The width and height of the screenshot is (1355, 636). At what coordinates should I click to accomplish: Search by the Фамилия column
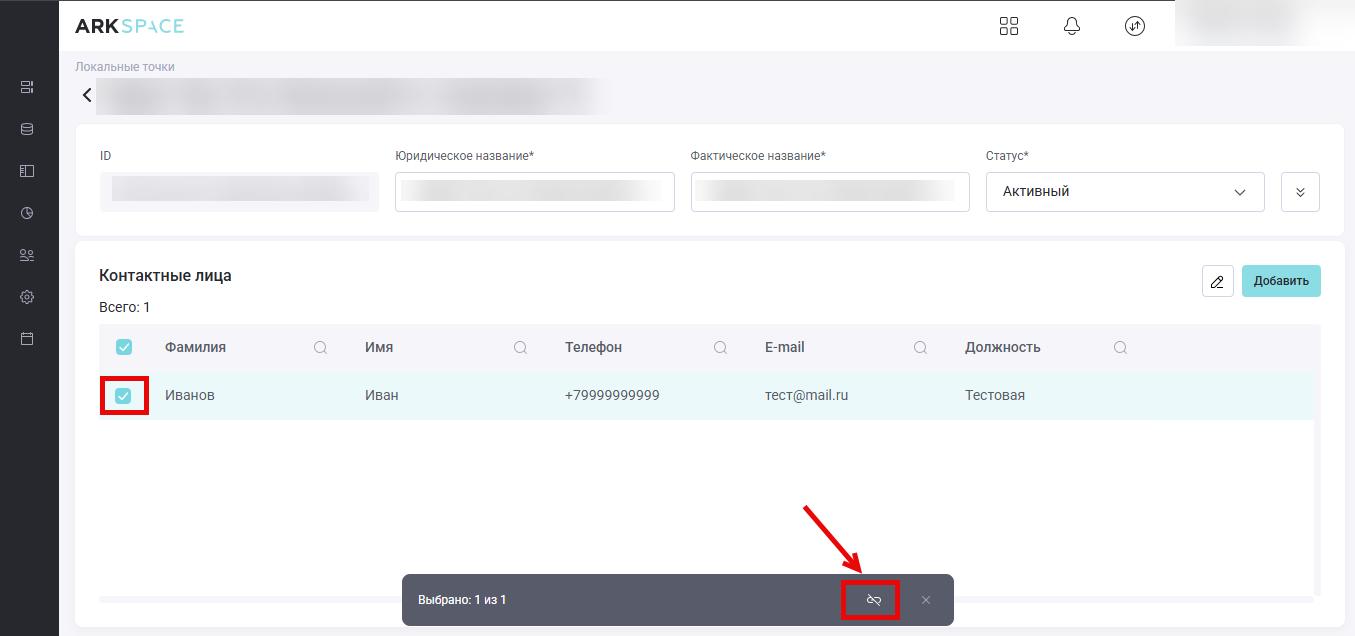pos(320,347)
